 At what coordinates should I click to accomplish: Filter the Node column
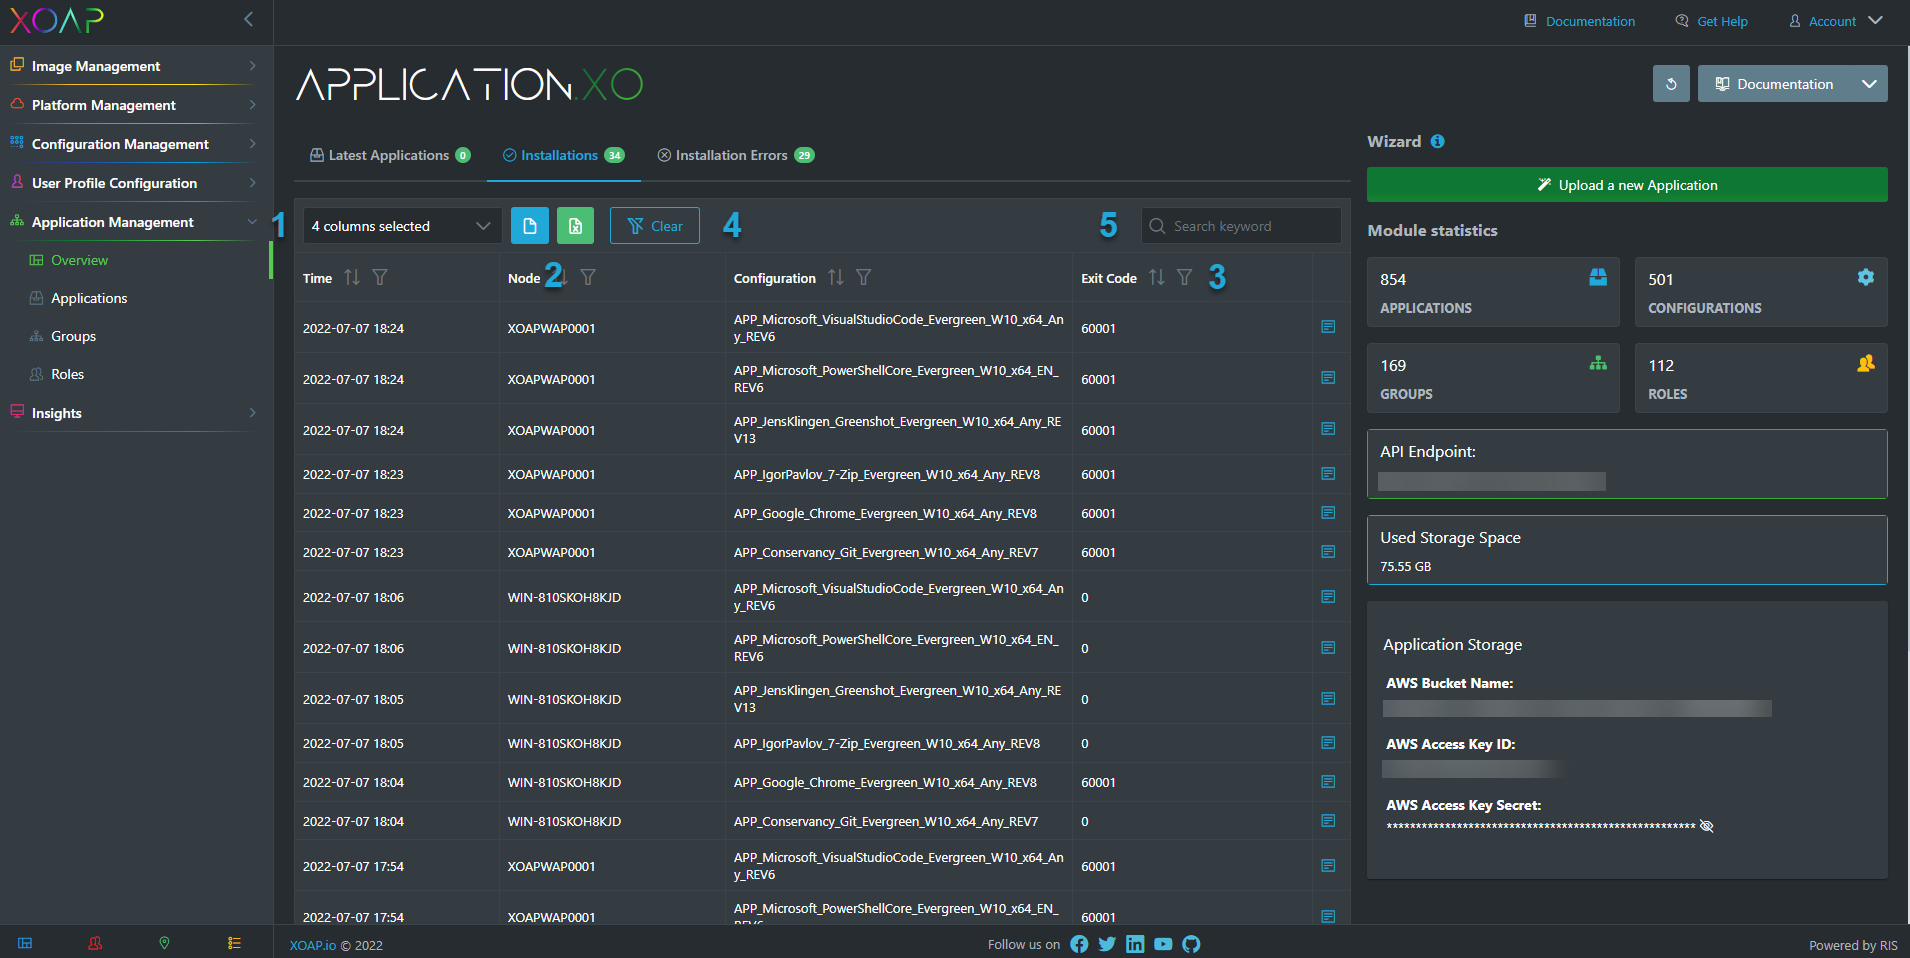click(x=588, y=277)
